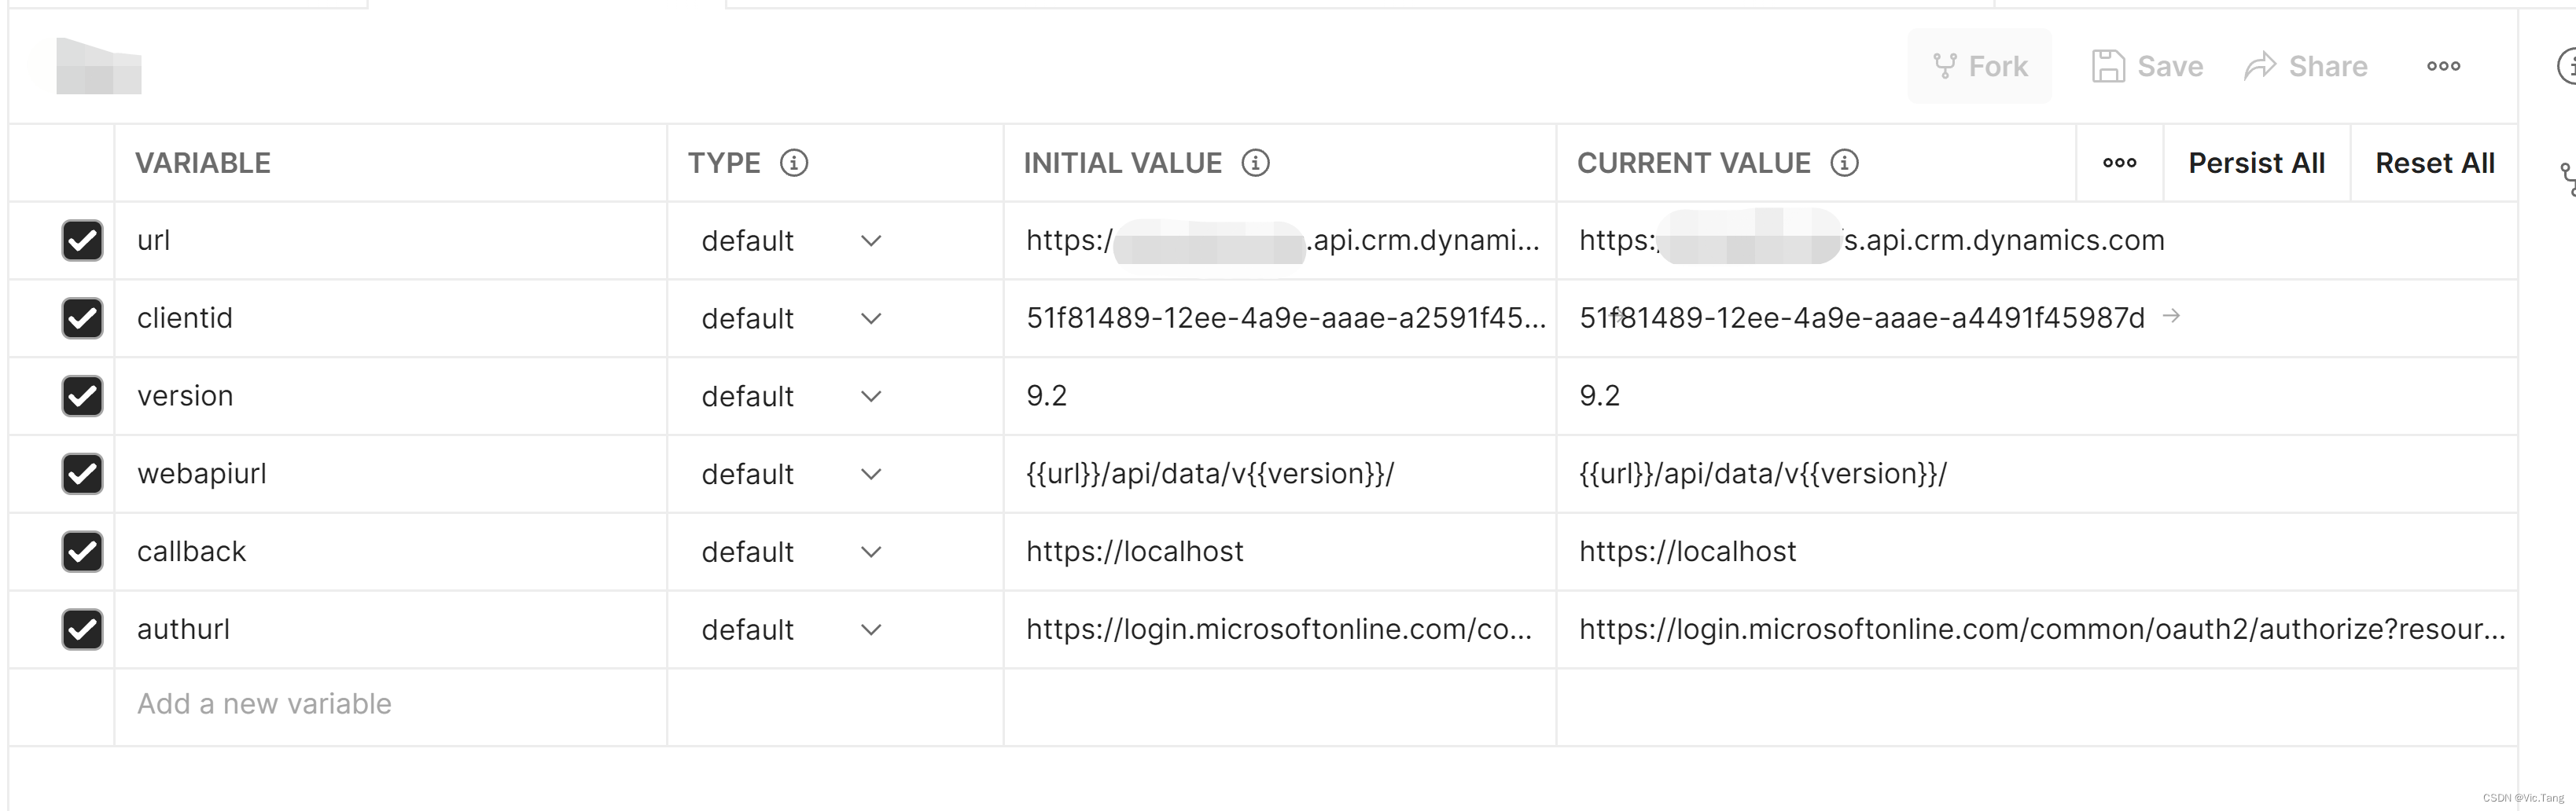Open the Share dialog
Screen dimensions: 2576x811
(x=2306, y=65)
